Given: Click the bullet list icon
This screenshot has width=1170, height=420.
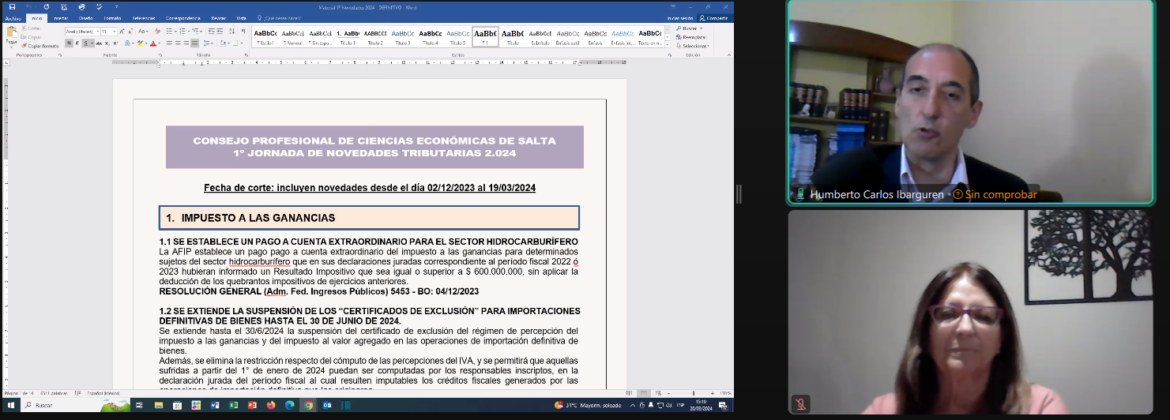Looking at the screenshot, I should coord(167,31).
